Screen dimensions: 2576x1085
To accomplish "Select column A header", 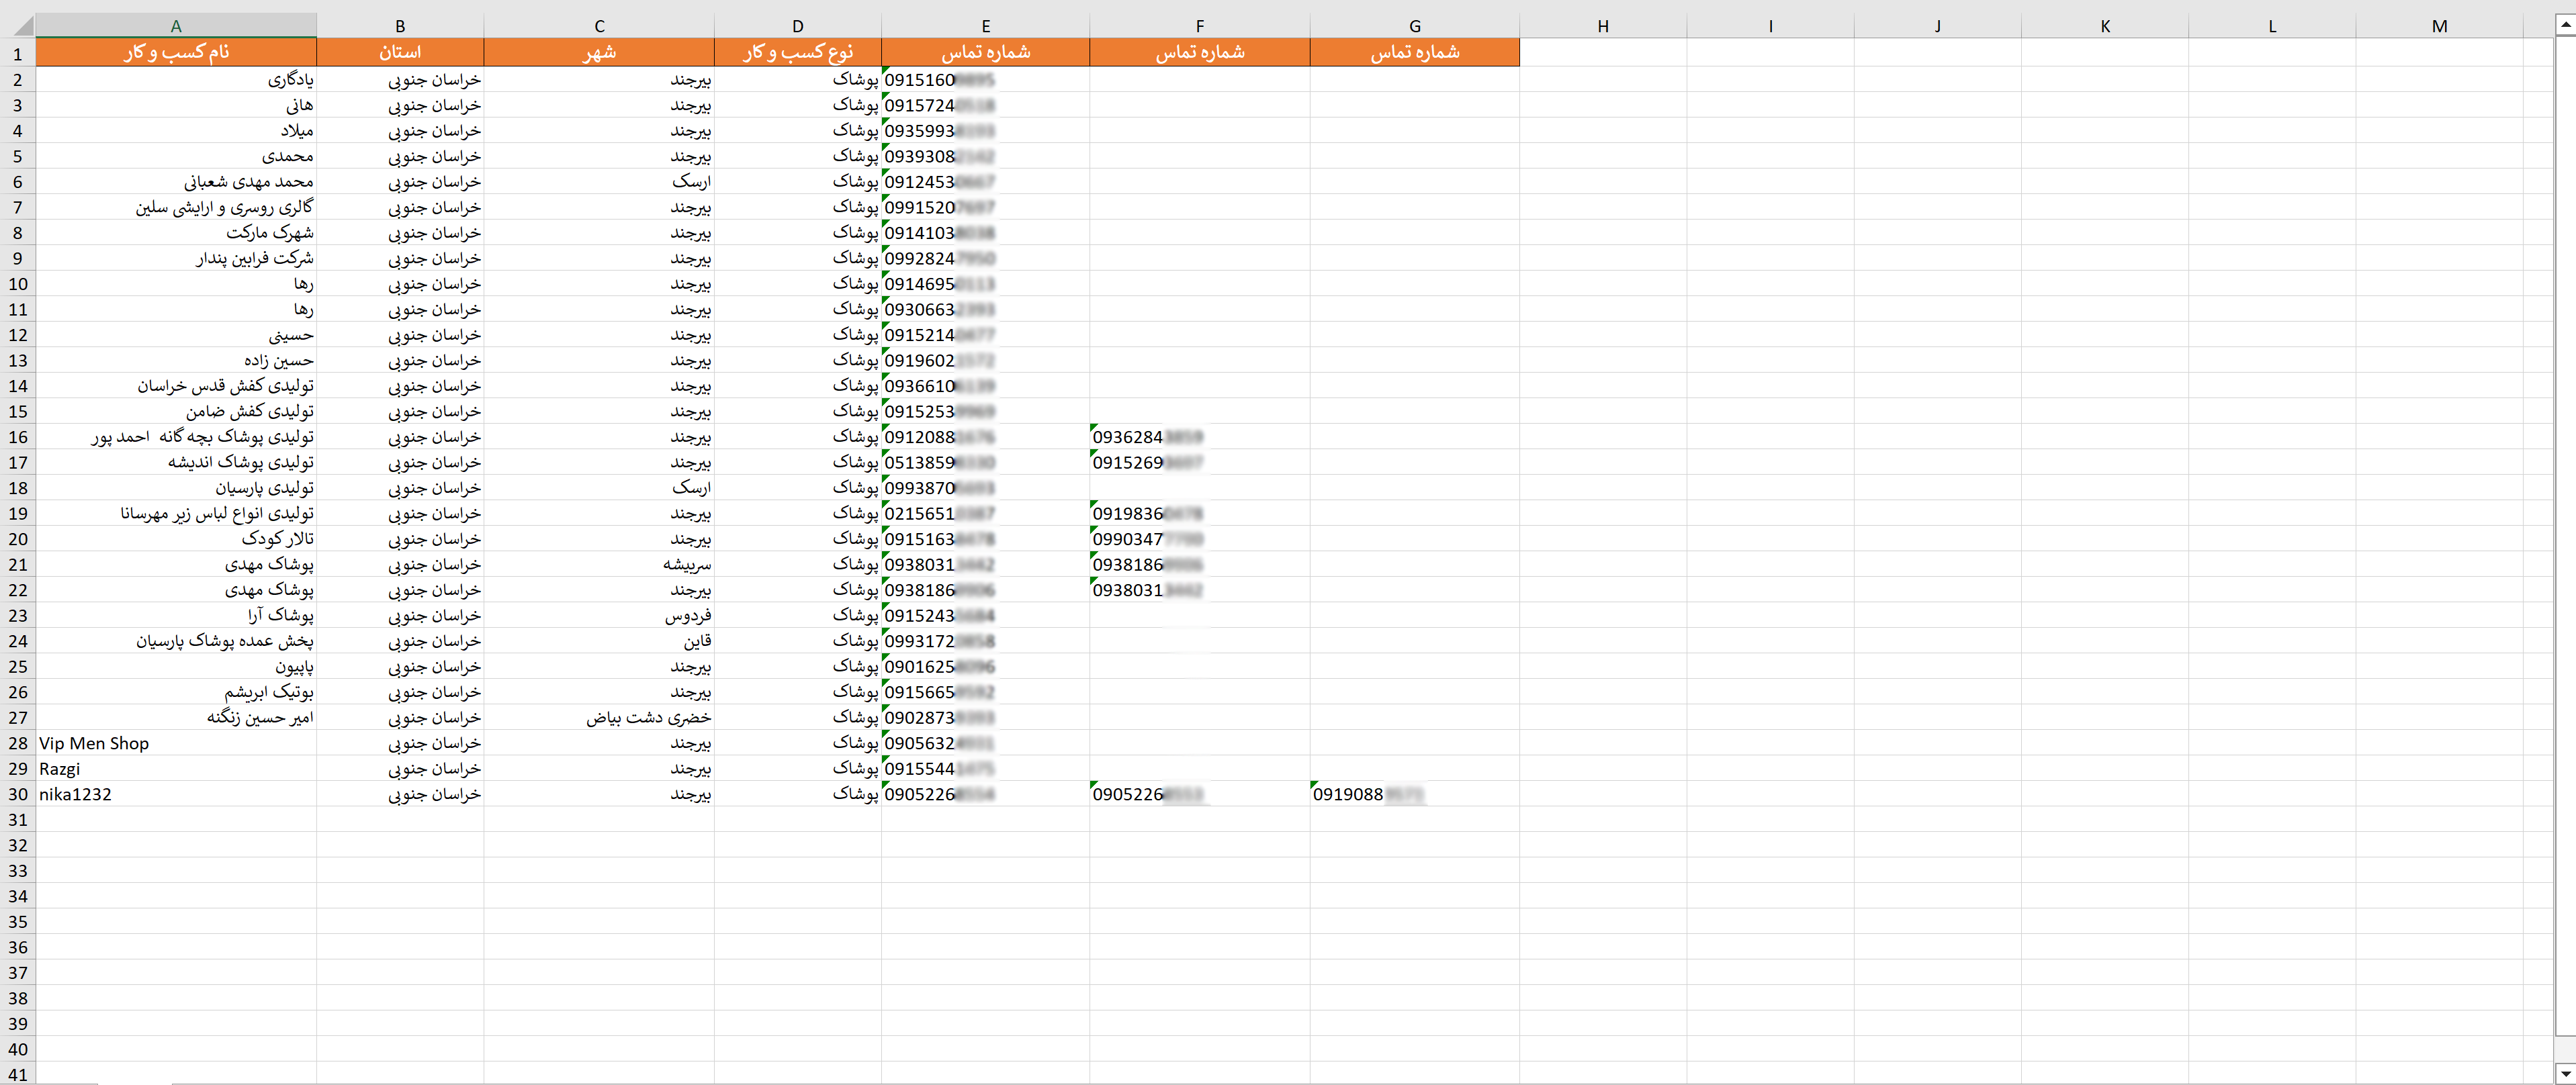I will 176,26.
